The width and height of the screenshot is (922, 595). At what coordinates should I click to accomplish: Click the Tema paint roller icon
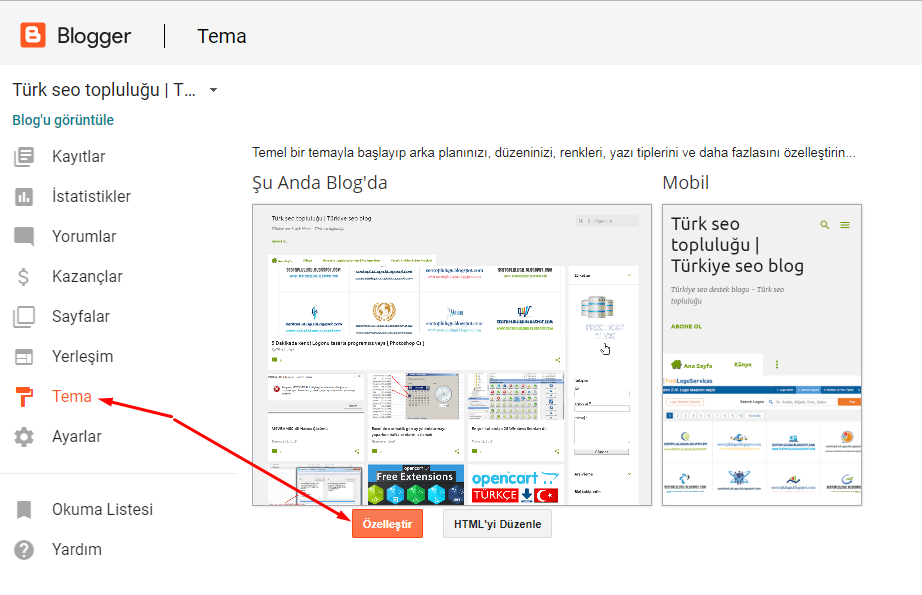coord(24,396)
